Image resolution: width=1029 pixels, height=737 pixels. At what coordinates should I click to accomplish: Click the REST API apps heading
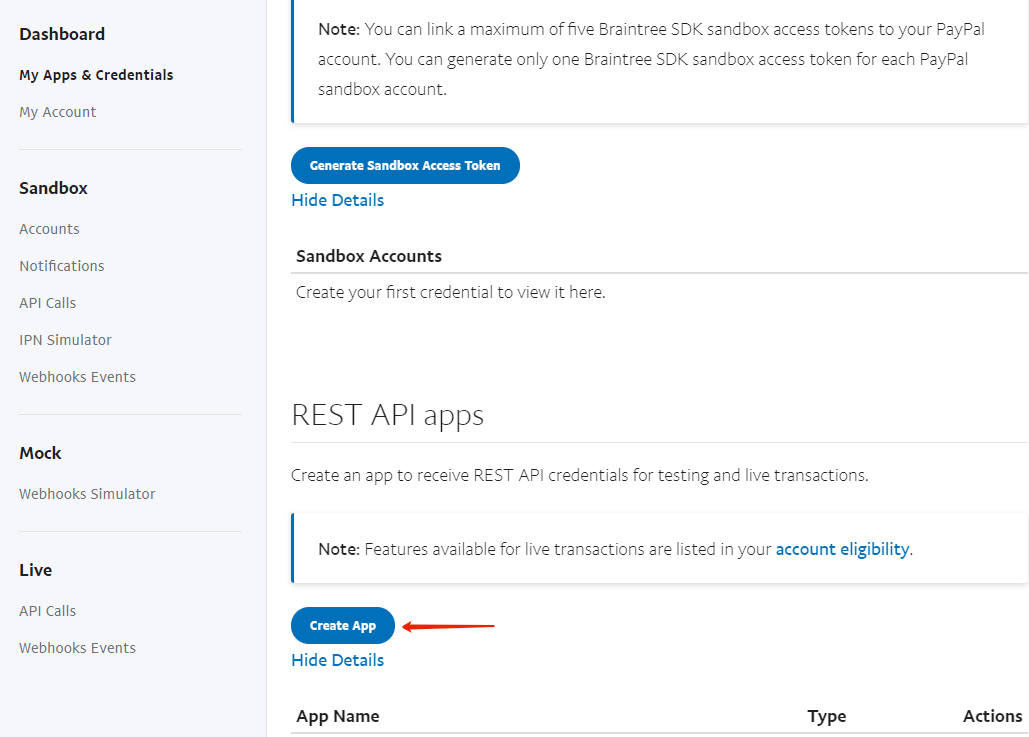click(x=387, y=415)
